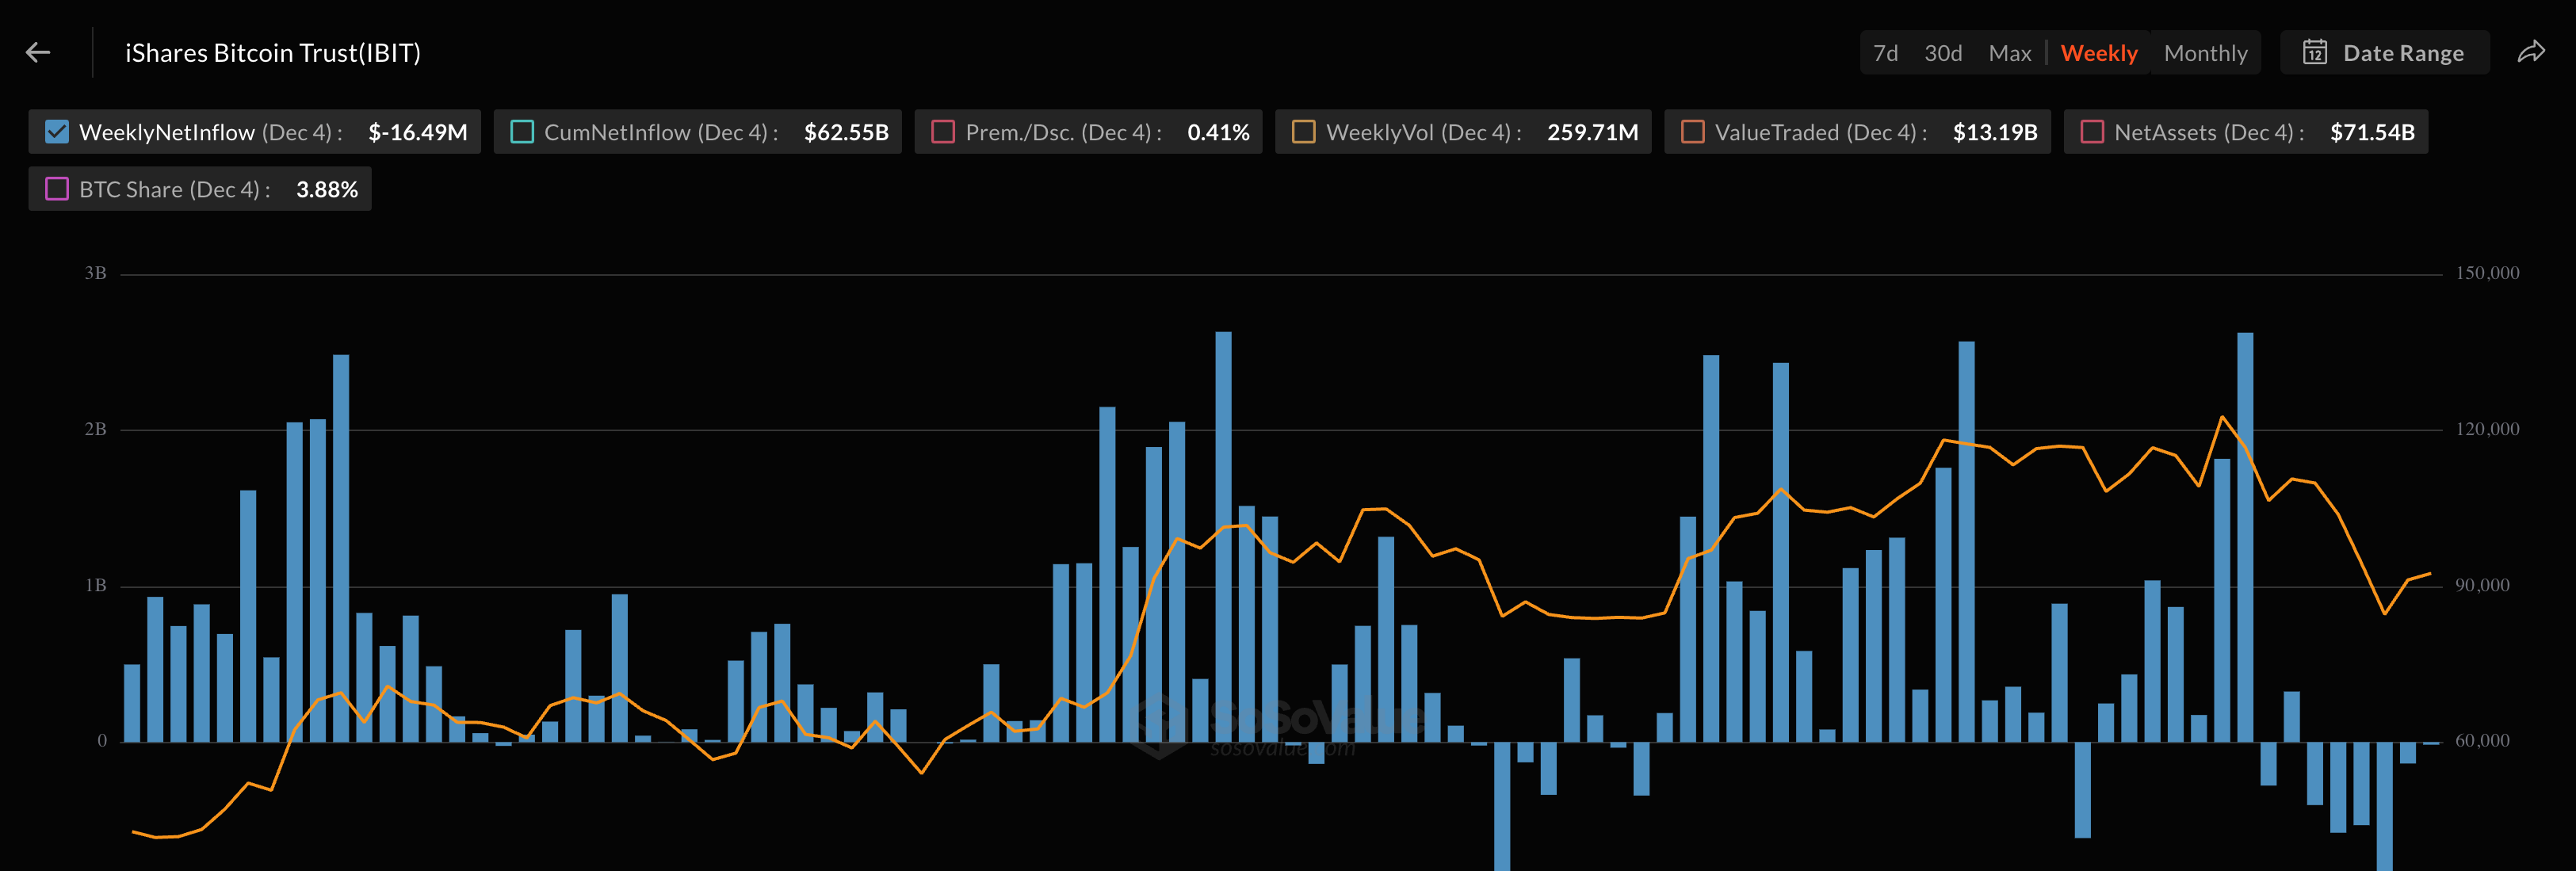Click the orange price line's last point
This screenshot has width=2576, height=871.
click(x=2430, y=574)
